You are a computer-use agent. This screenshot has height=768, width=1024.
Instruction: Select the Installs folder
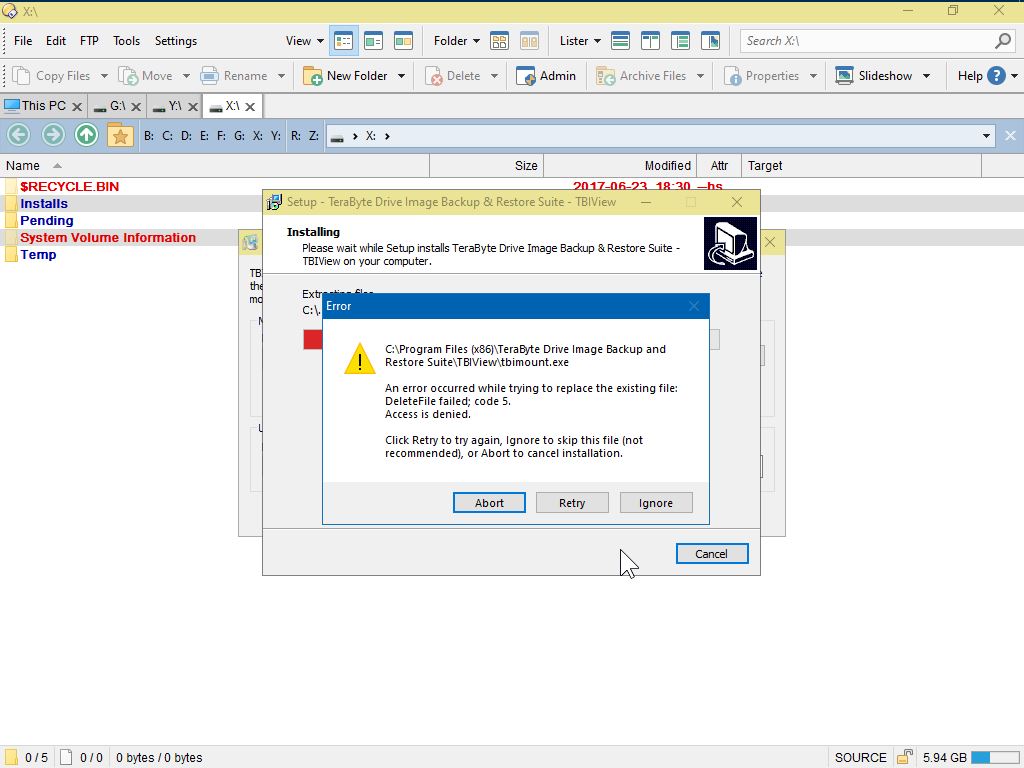(x=44, y=204)
